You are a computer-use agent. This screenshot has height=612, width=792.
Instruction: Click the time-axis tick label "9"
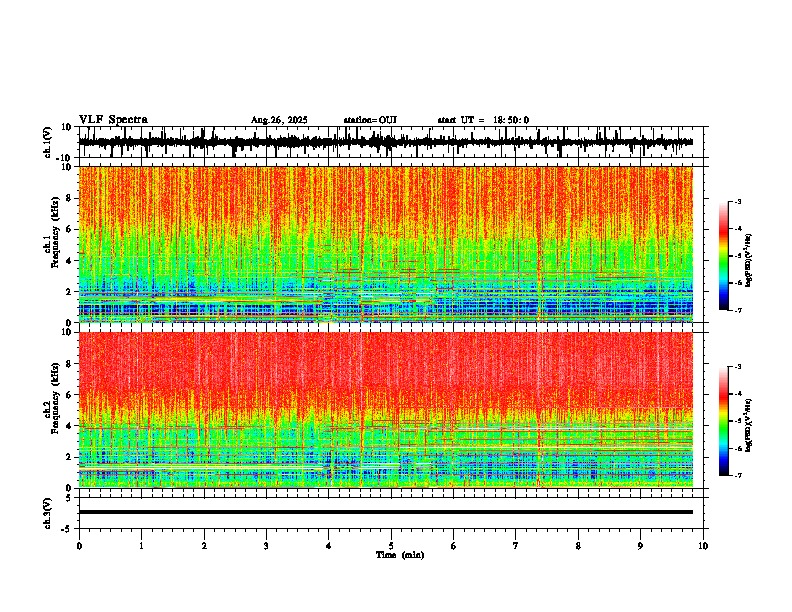pos(640,546)
